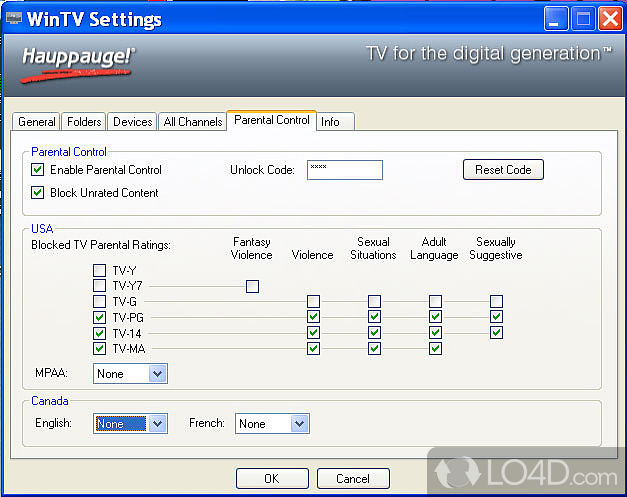Uncheck TV-PG Sexually Suggestive checkbox
627x497 pixels.
tap(496, 317)
